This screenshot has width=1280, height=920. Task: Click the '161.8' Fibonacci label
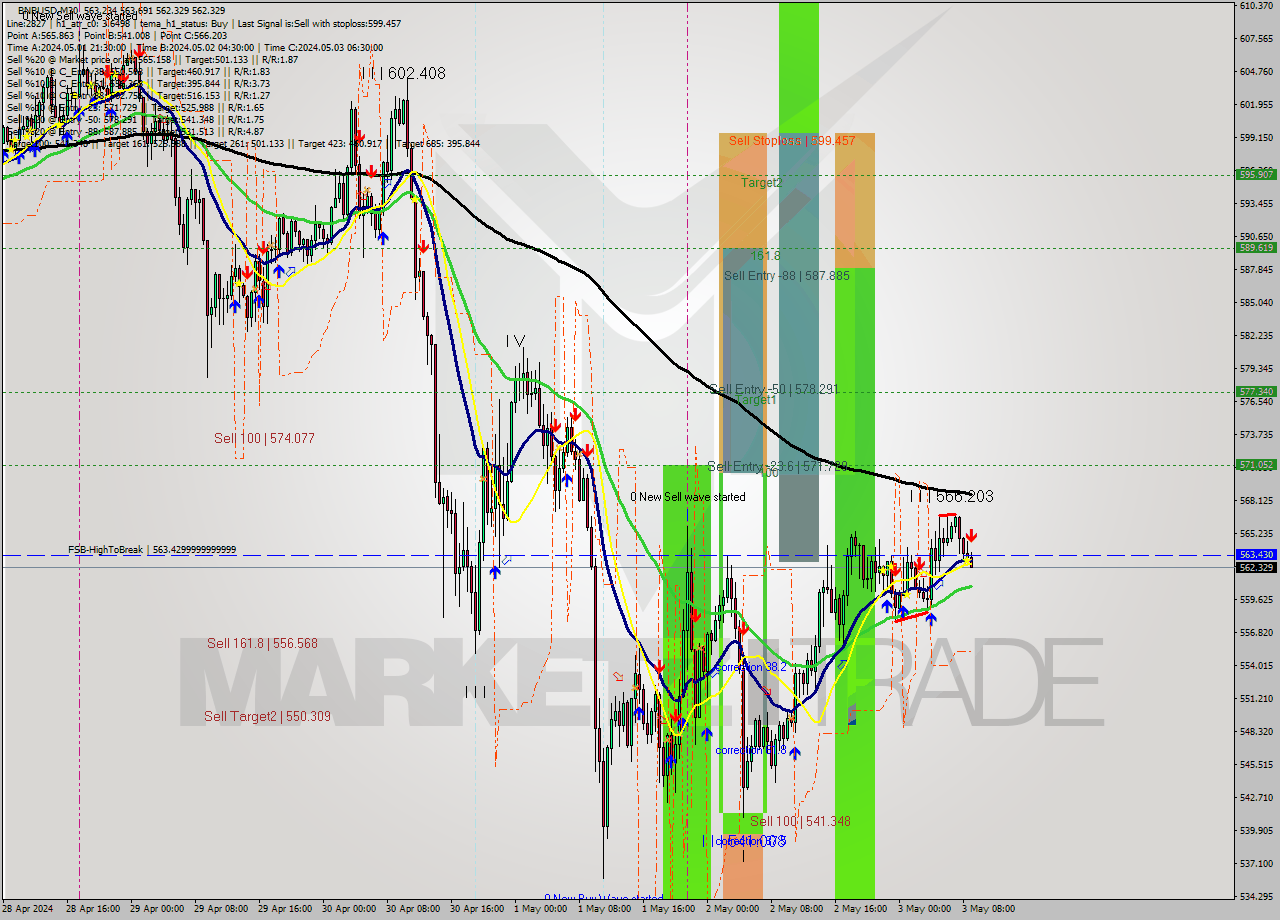[x=765, y=256]
